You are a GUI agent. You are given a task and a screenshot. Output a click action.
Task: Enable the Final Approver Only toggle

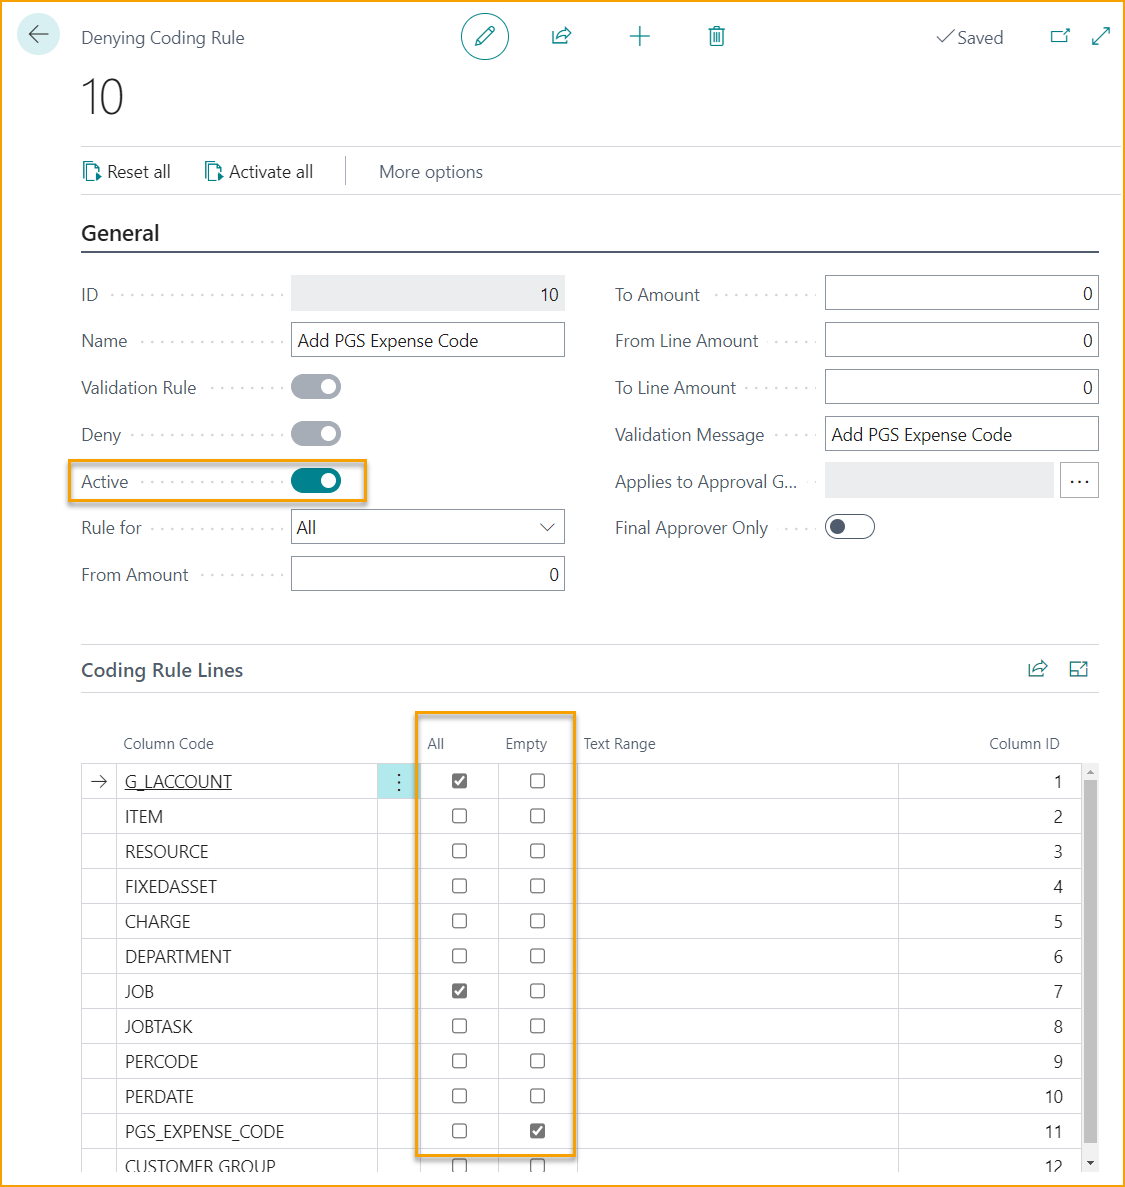click(849, 526)
